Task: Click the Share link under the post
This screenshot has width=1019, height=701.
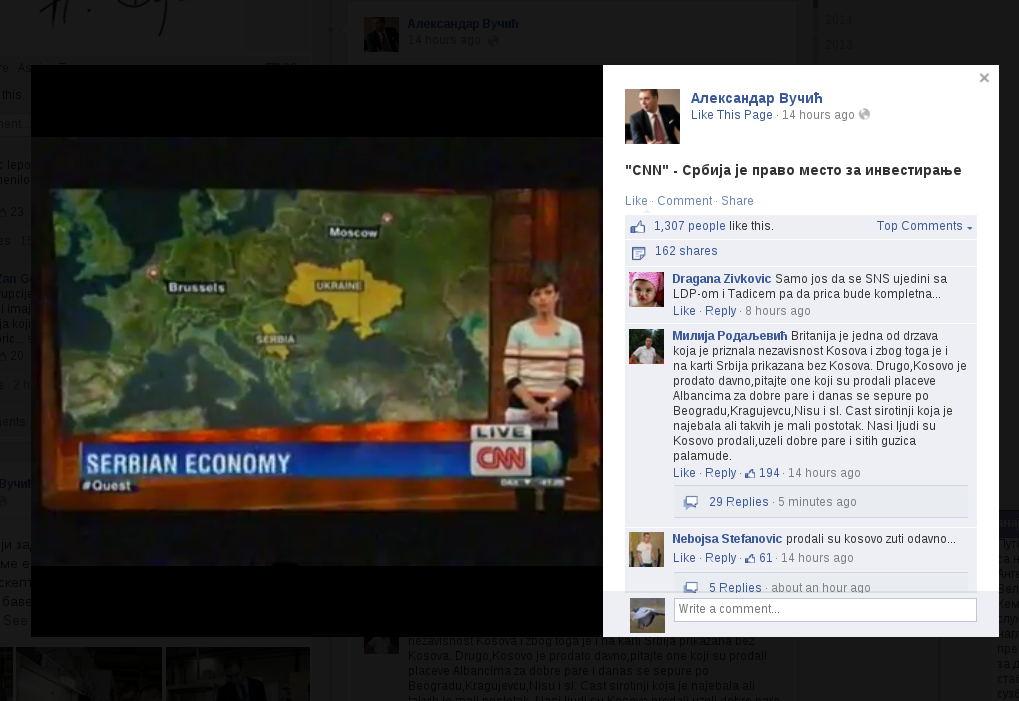Action: [737, 201]
